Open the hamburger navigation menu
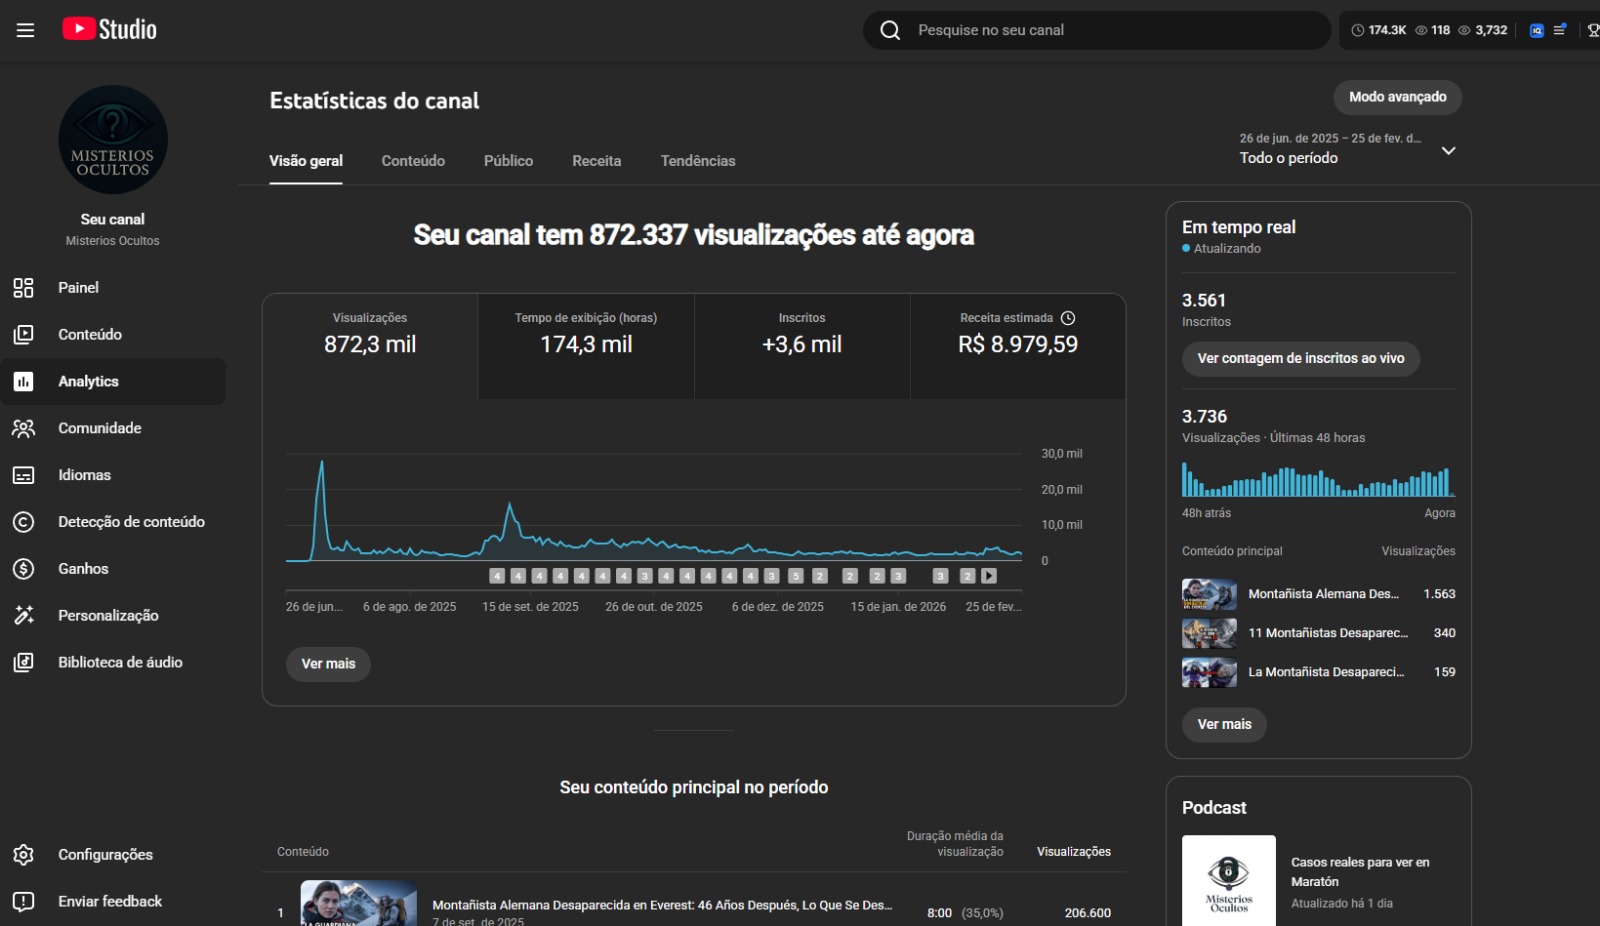The height and width of the screenshot is (926, 1600). [x=25, y=30]
